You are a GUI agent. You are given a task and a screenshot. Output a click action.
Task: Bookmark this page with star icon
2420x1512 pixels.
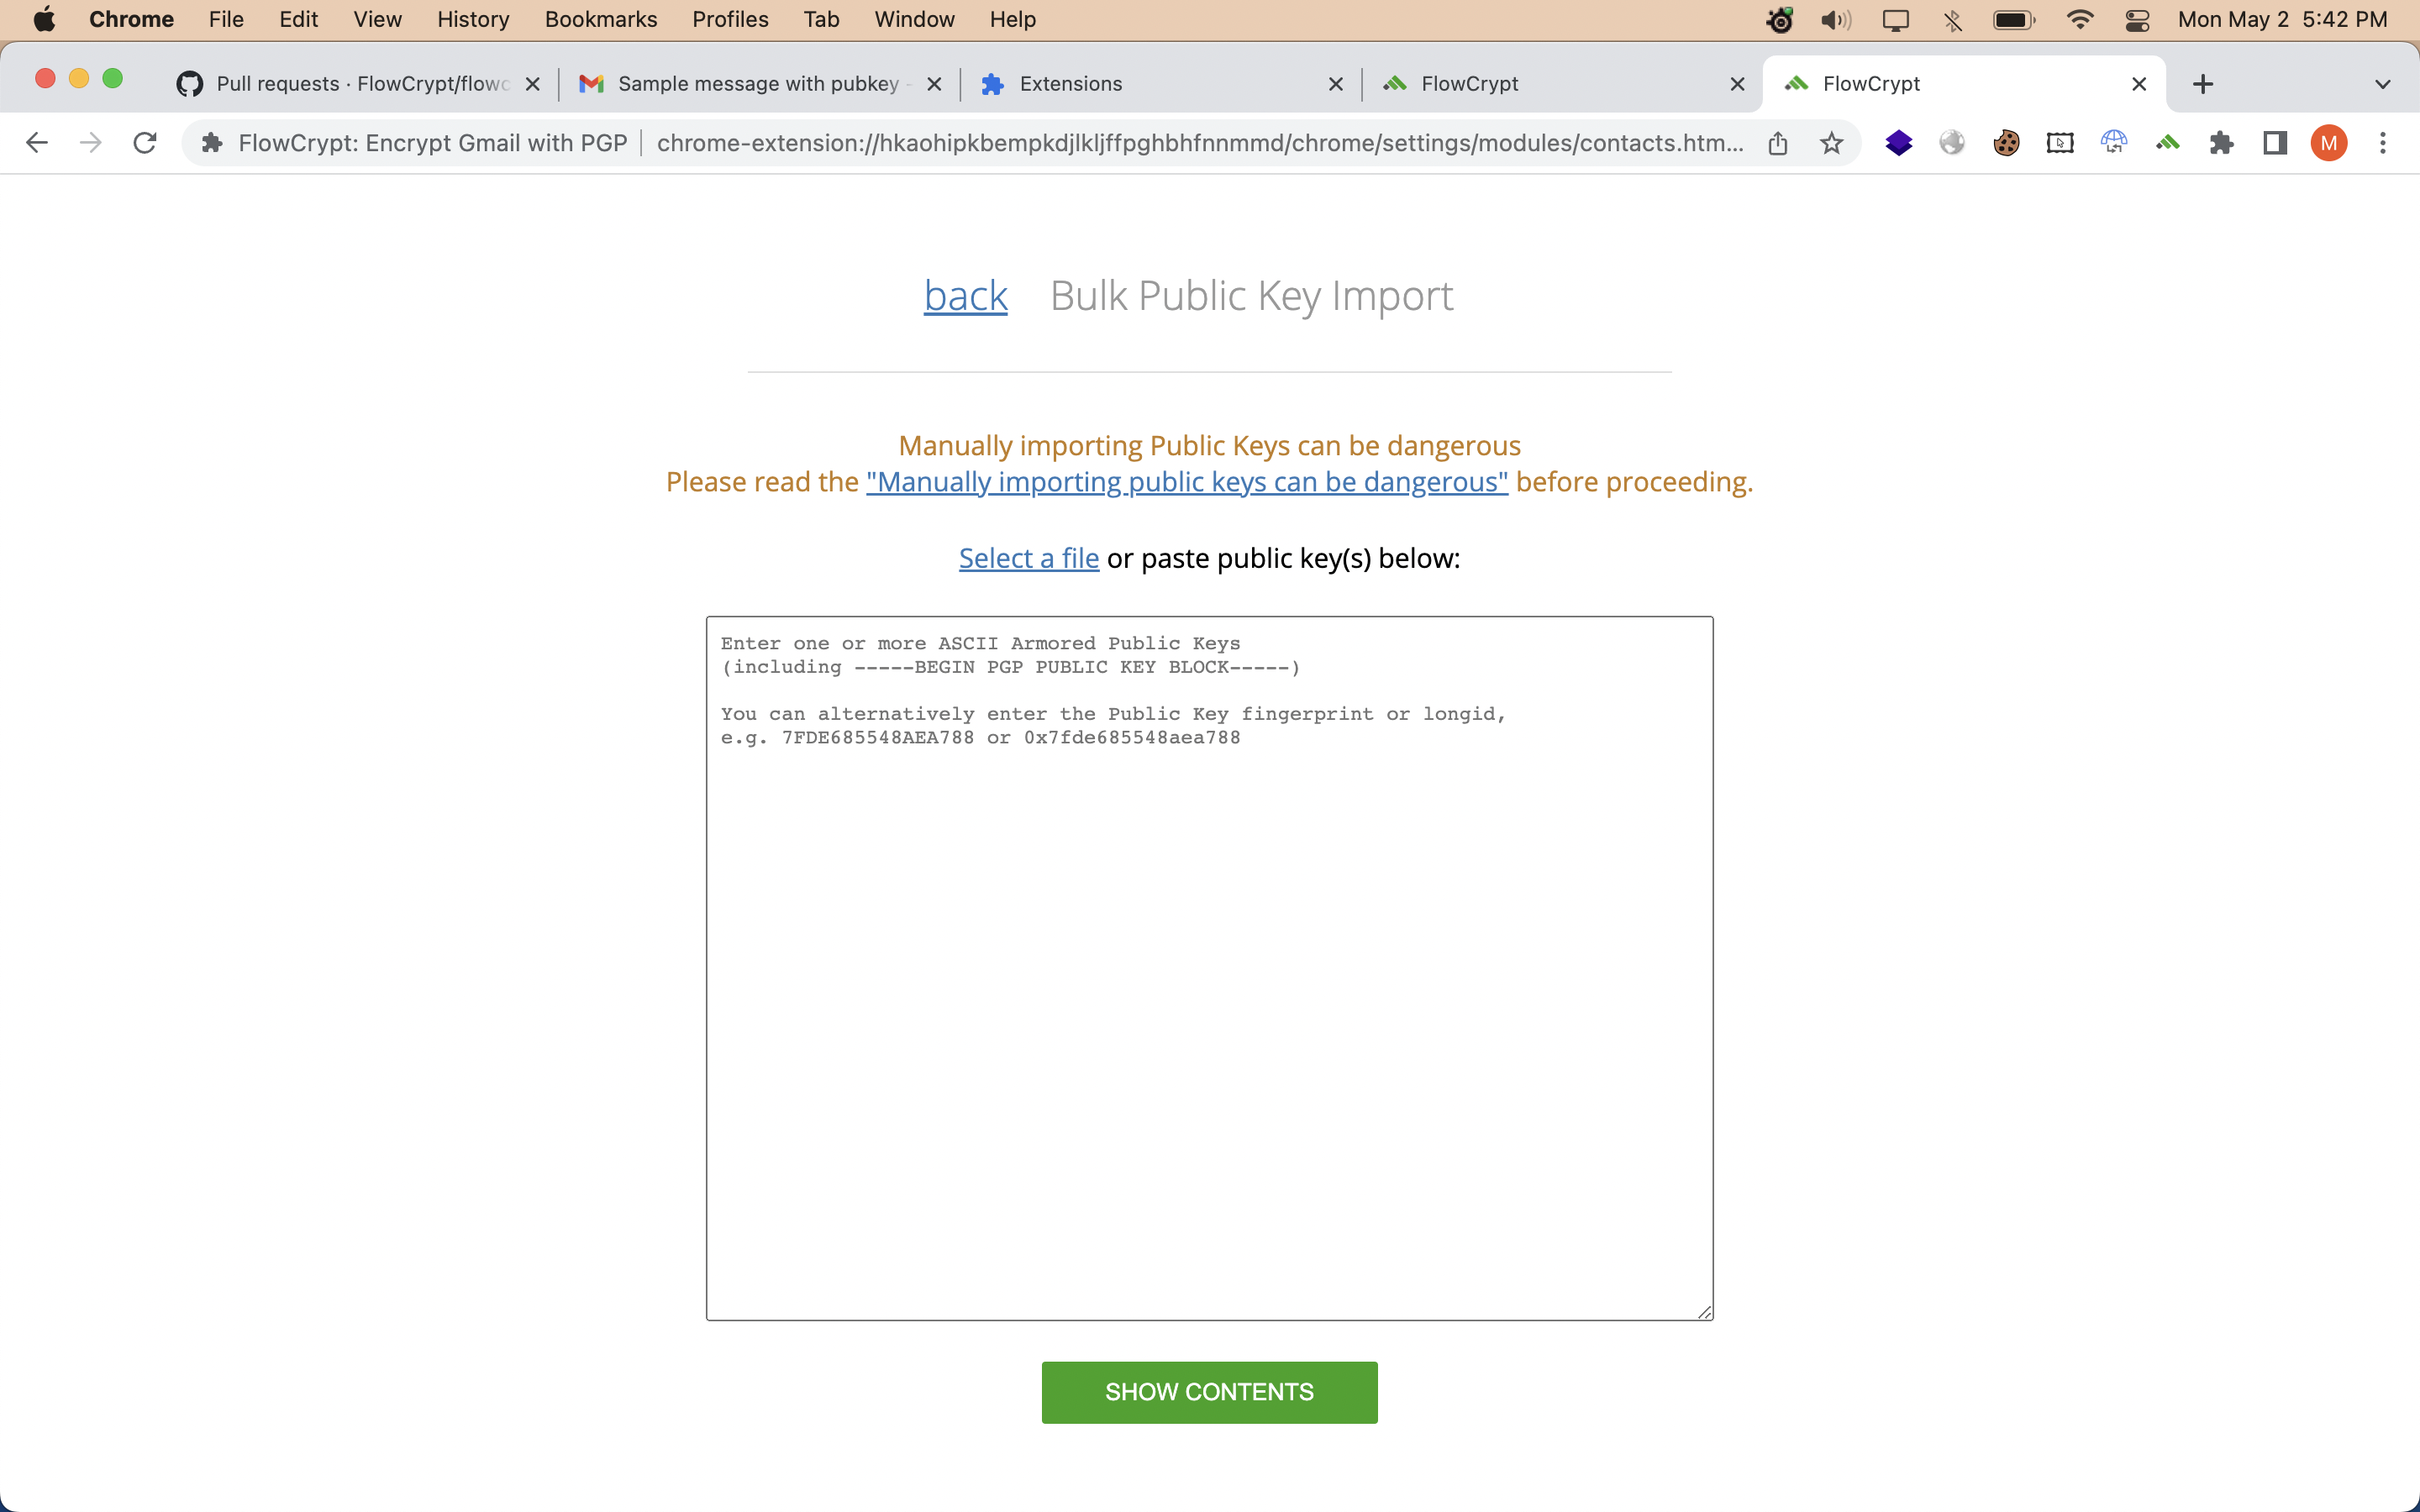coord(1831,143)
